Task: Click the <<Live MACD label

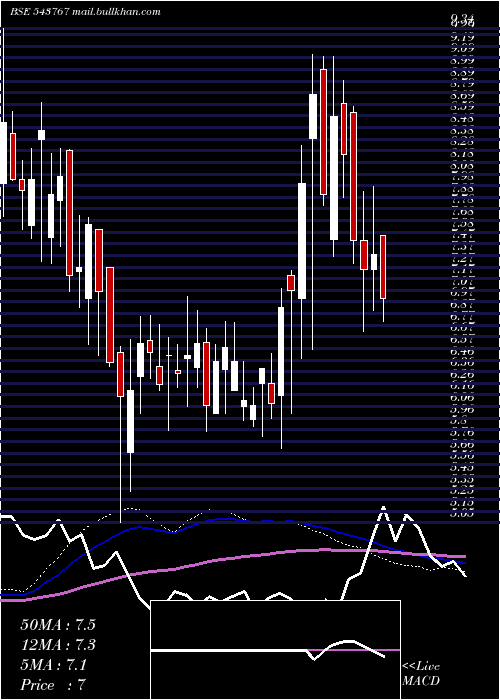Action: click(x=421, y=674)
